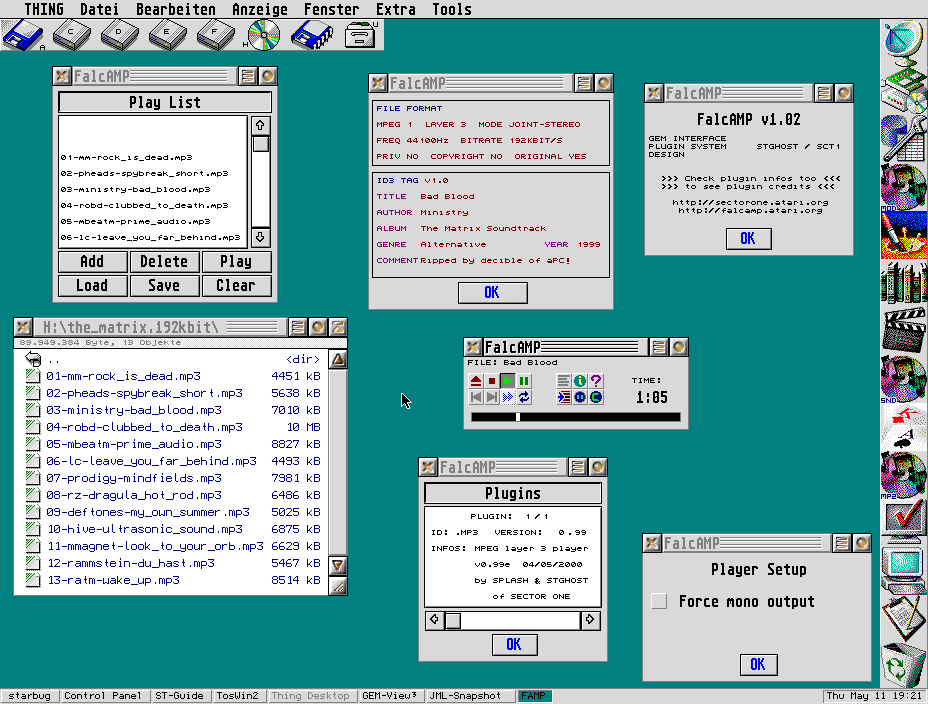Switch to GEM-View3 in the taskbar
Viewport: 928px width, 704px height.
tap(389, 696)
